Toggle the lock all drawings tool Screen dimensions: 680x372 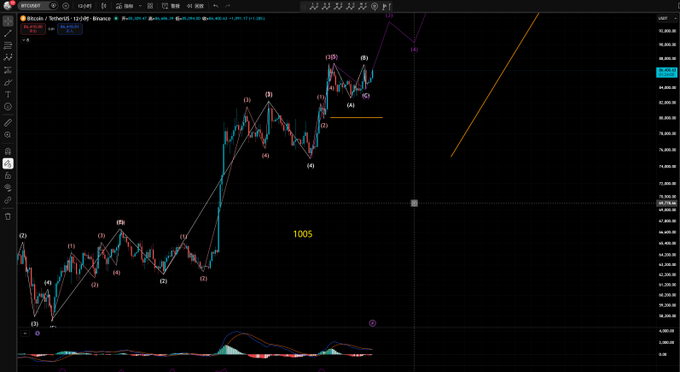tap(8, 176)
